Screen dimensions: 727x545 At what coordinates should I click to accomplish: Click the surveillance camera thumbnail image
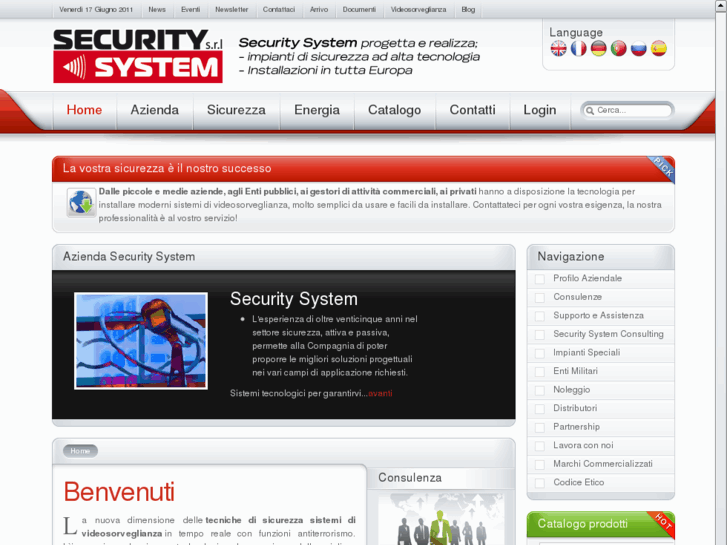(x=141, y=341)
